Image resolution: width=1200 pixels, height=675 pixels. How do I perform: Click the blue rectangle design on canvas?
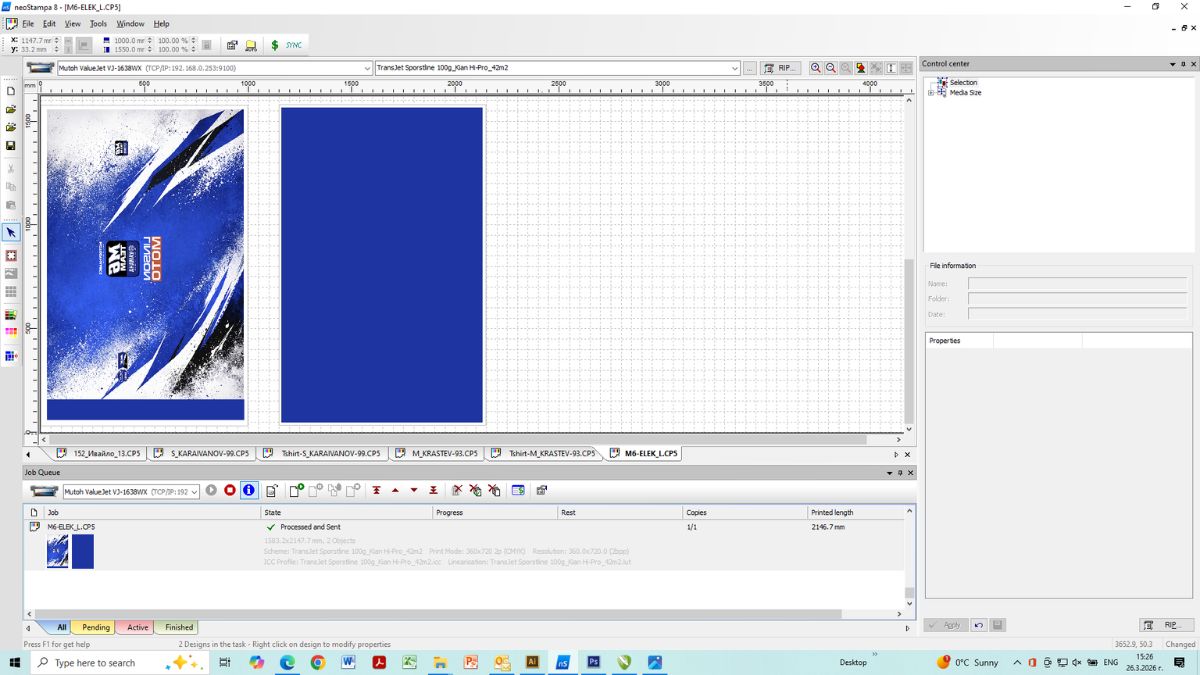[382, 265]
